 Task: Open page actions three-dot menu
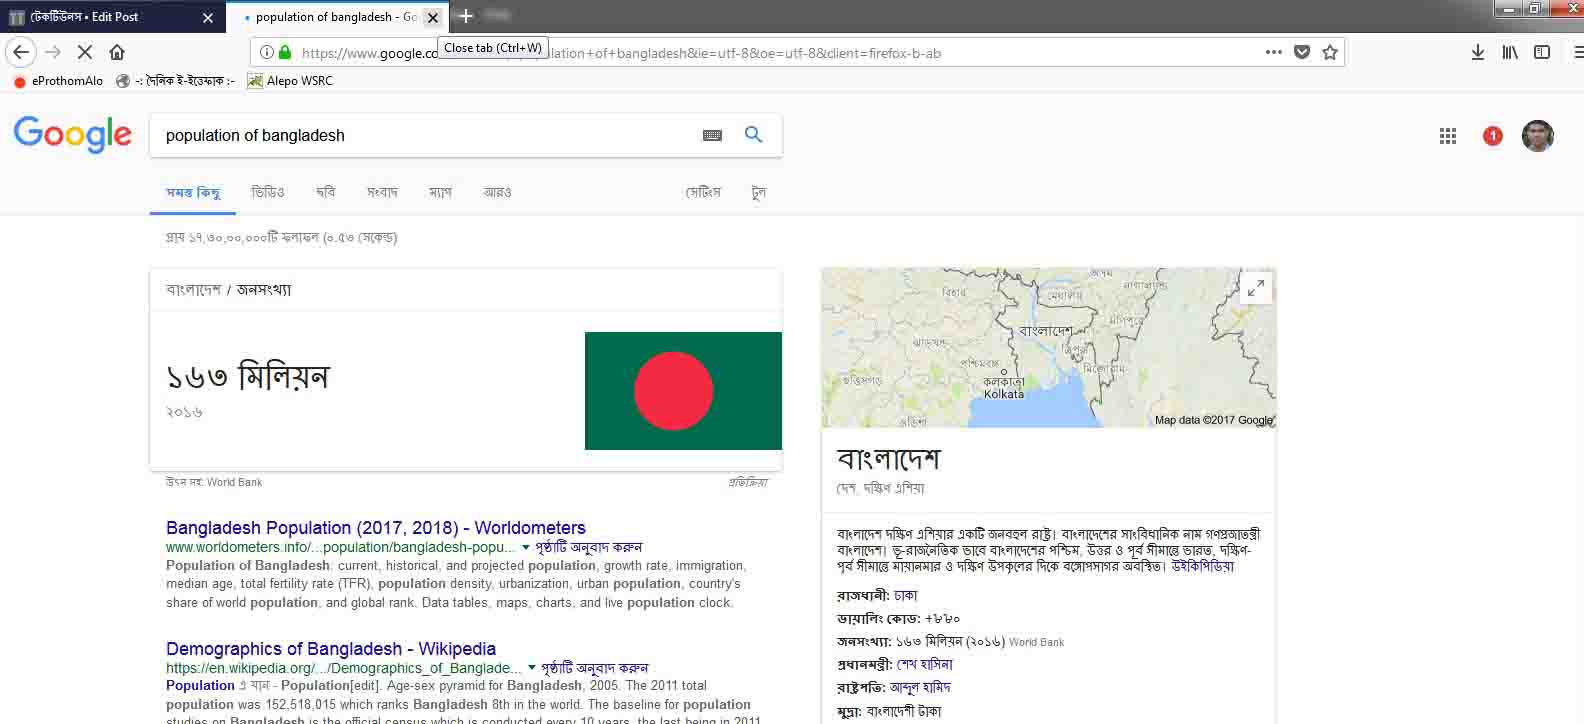[1273, 52]
